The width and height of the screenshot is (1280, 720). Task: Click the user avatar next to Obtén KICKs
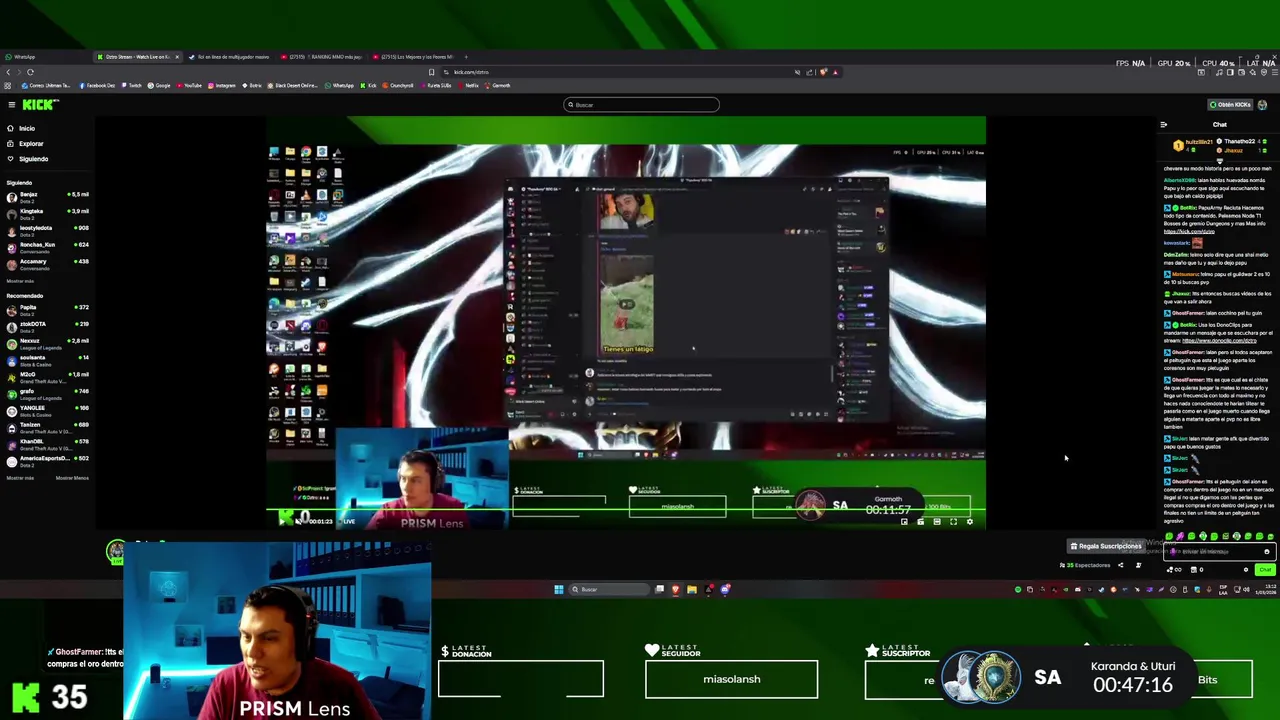pyautogui.click(x=1262, y=105)
